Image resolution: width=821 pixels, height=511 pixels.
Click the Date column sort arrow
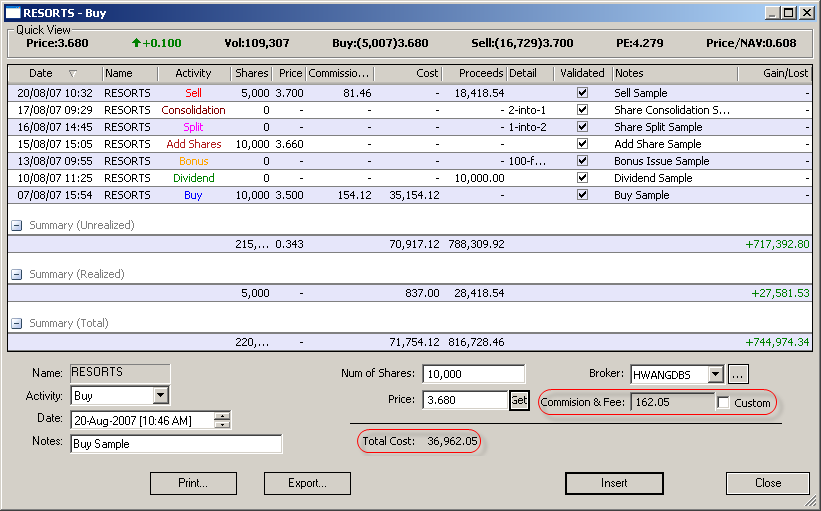(73, 73)
